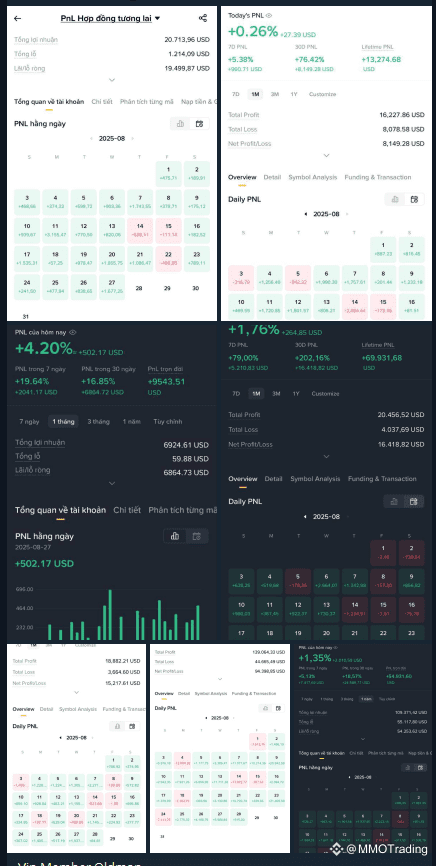Switch to calendar view in the +1,35% panel
436x866 pixels.
(x=421, y=768)
